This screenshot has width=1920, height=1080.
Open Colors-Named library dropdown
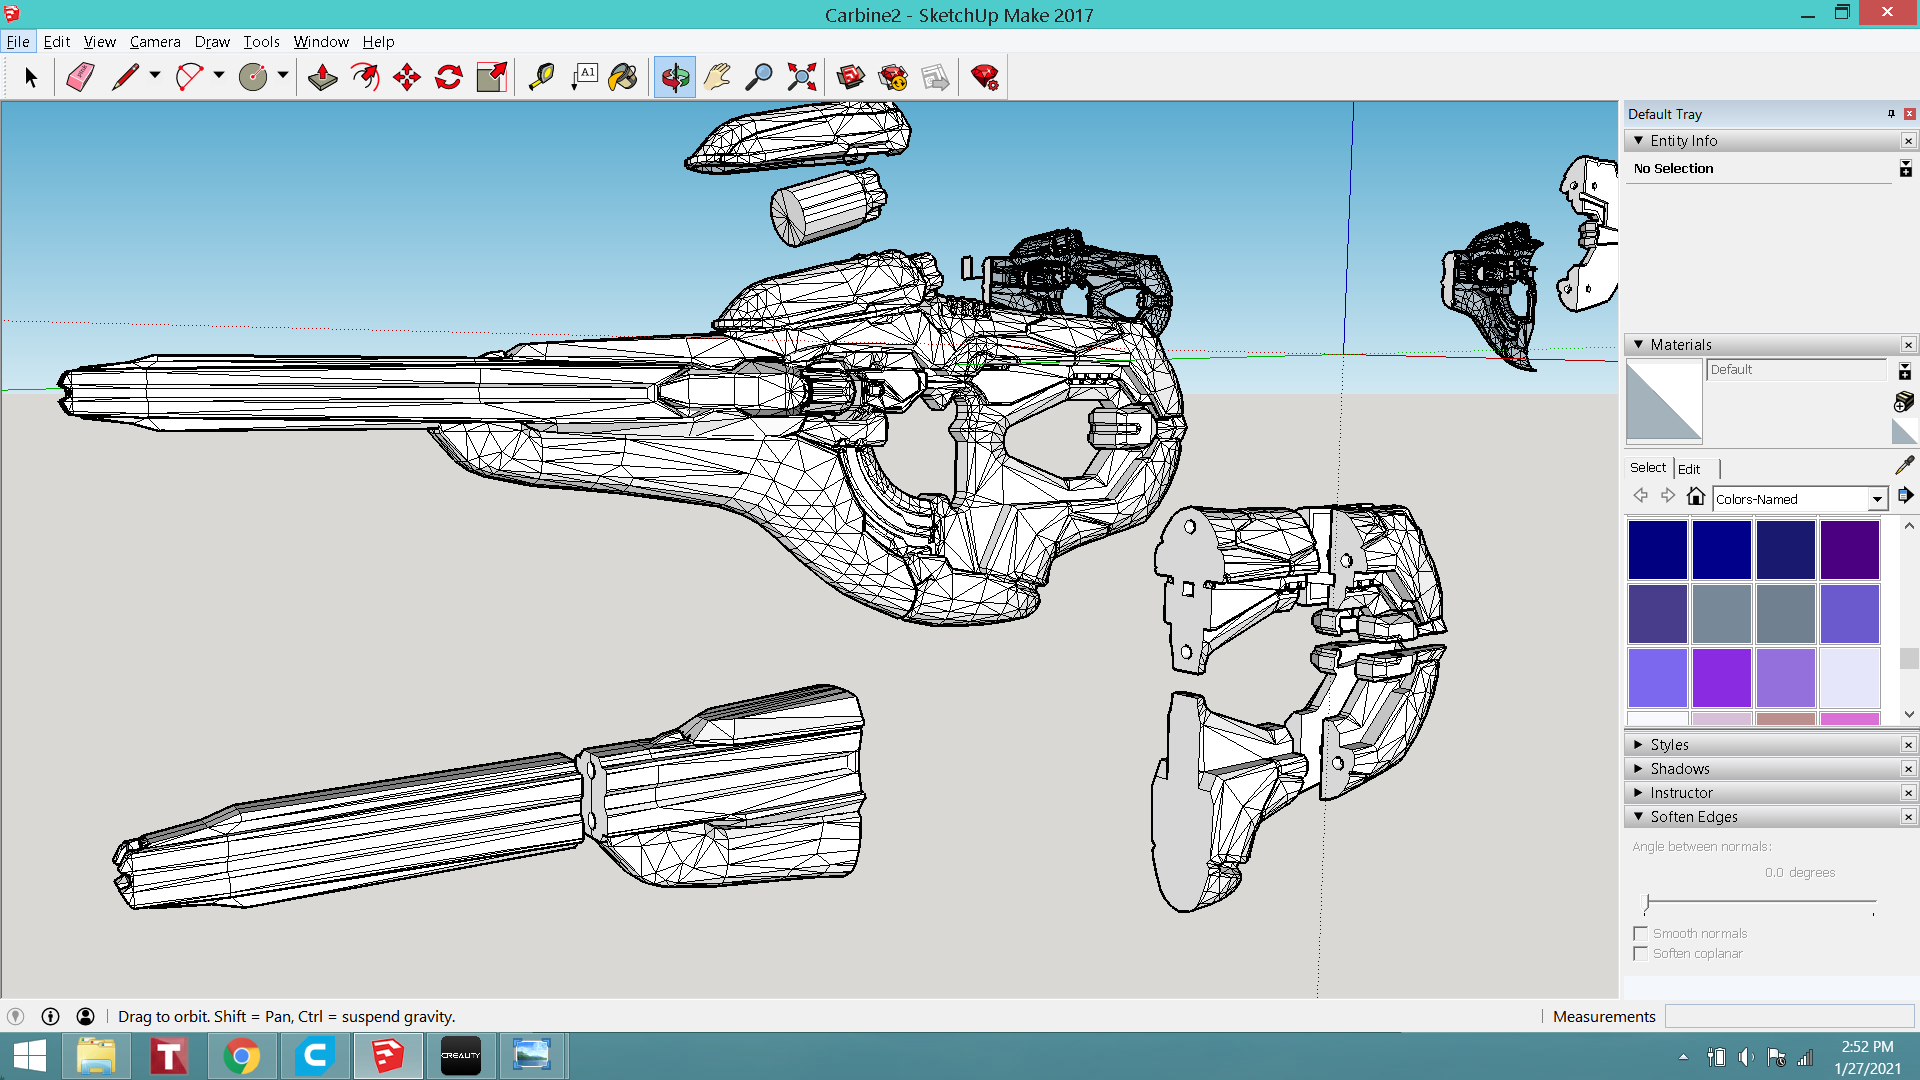(1878, 499)
